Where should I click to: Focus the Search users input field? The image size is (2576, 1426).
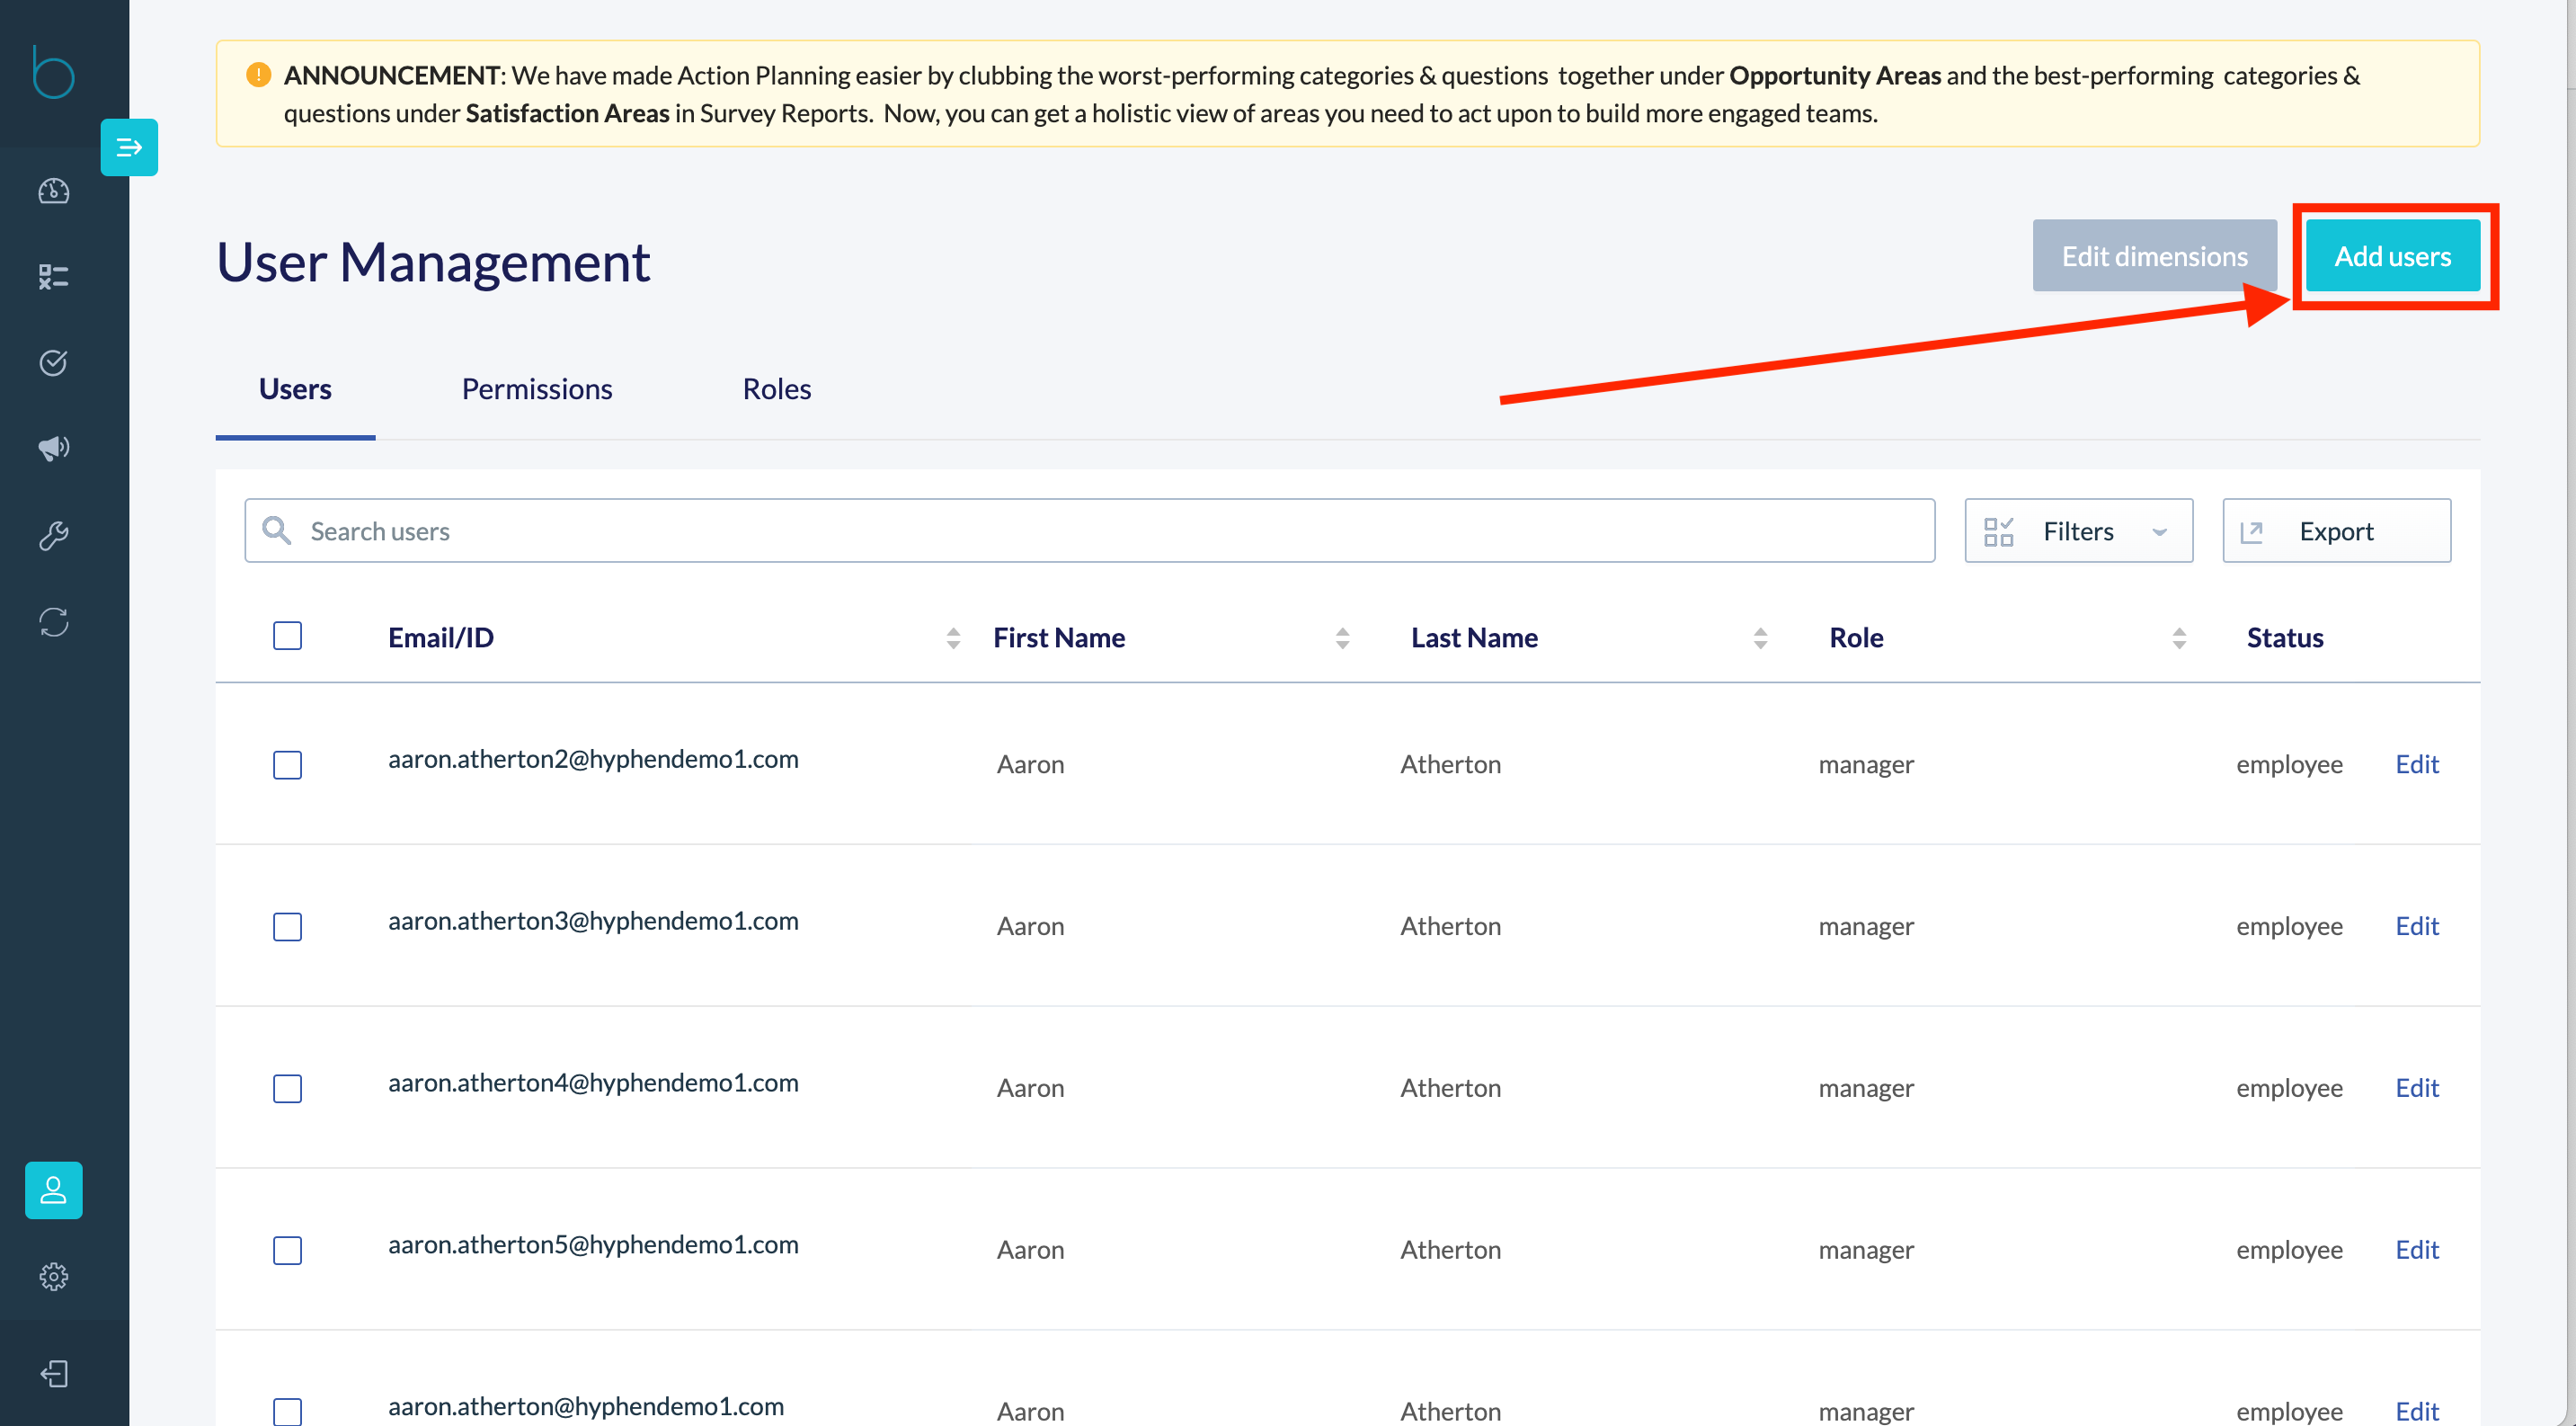(1089, 531)
